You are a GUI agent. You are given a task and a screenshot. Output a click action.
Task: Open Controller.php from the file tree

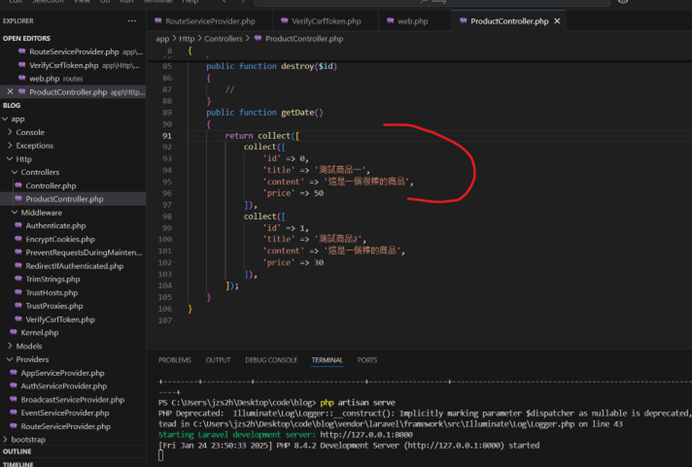tap(50, 186)
